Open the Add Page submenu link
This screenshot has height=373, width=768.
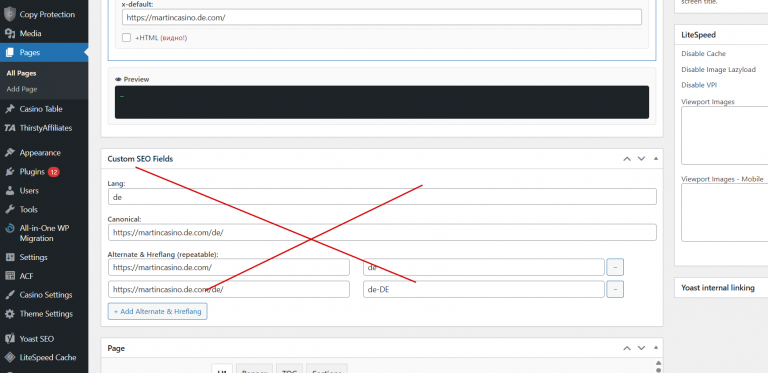coord(22,89)
